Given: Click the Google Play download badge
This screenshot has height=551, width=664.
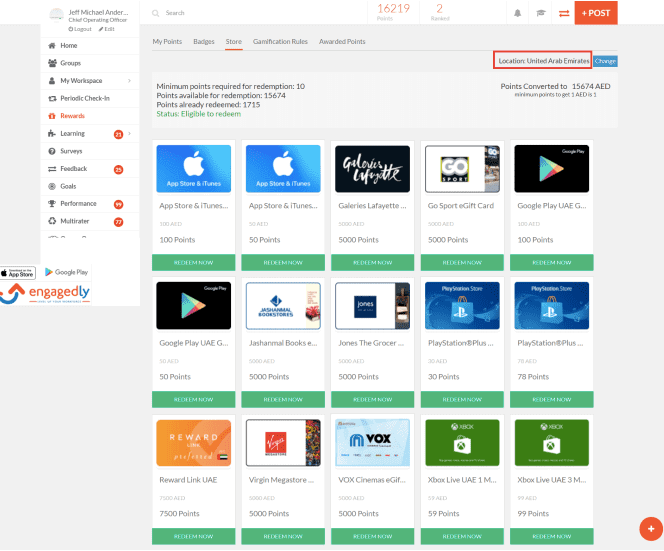Looking at the screenshot, I should click(66, 272).
